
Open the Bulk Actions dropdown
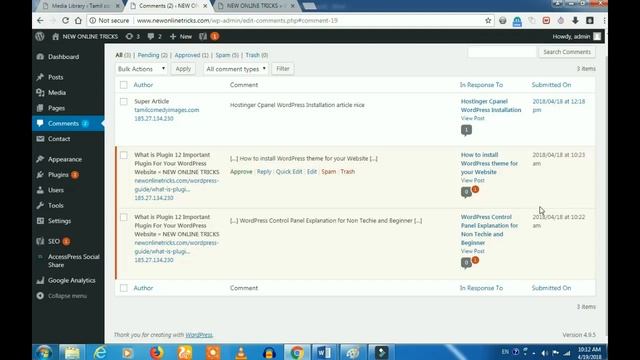[141, 69]
